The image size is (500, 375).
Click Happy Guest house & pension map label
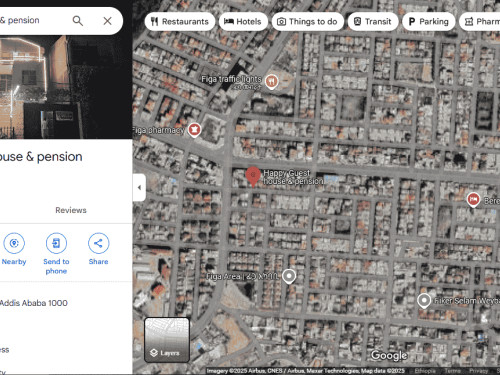click(293, 177)
